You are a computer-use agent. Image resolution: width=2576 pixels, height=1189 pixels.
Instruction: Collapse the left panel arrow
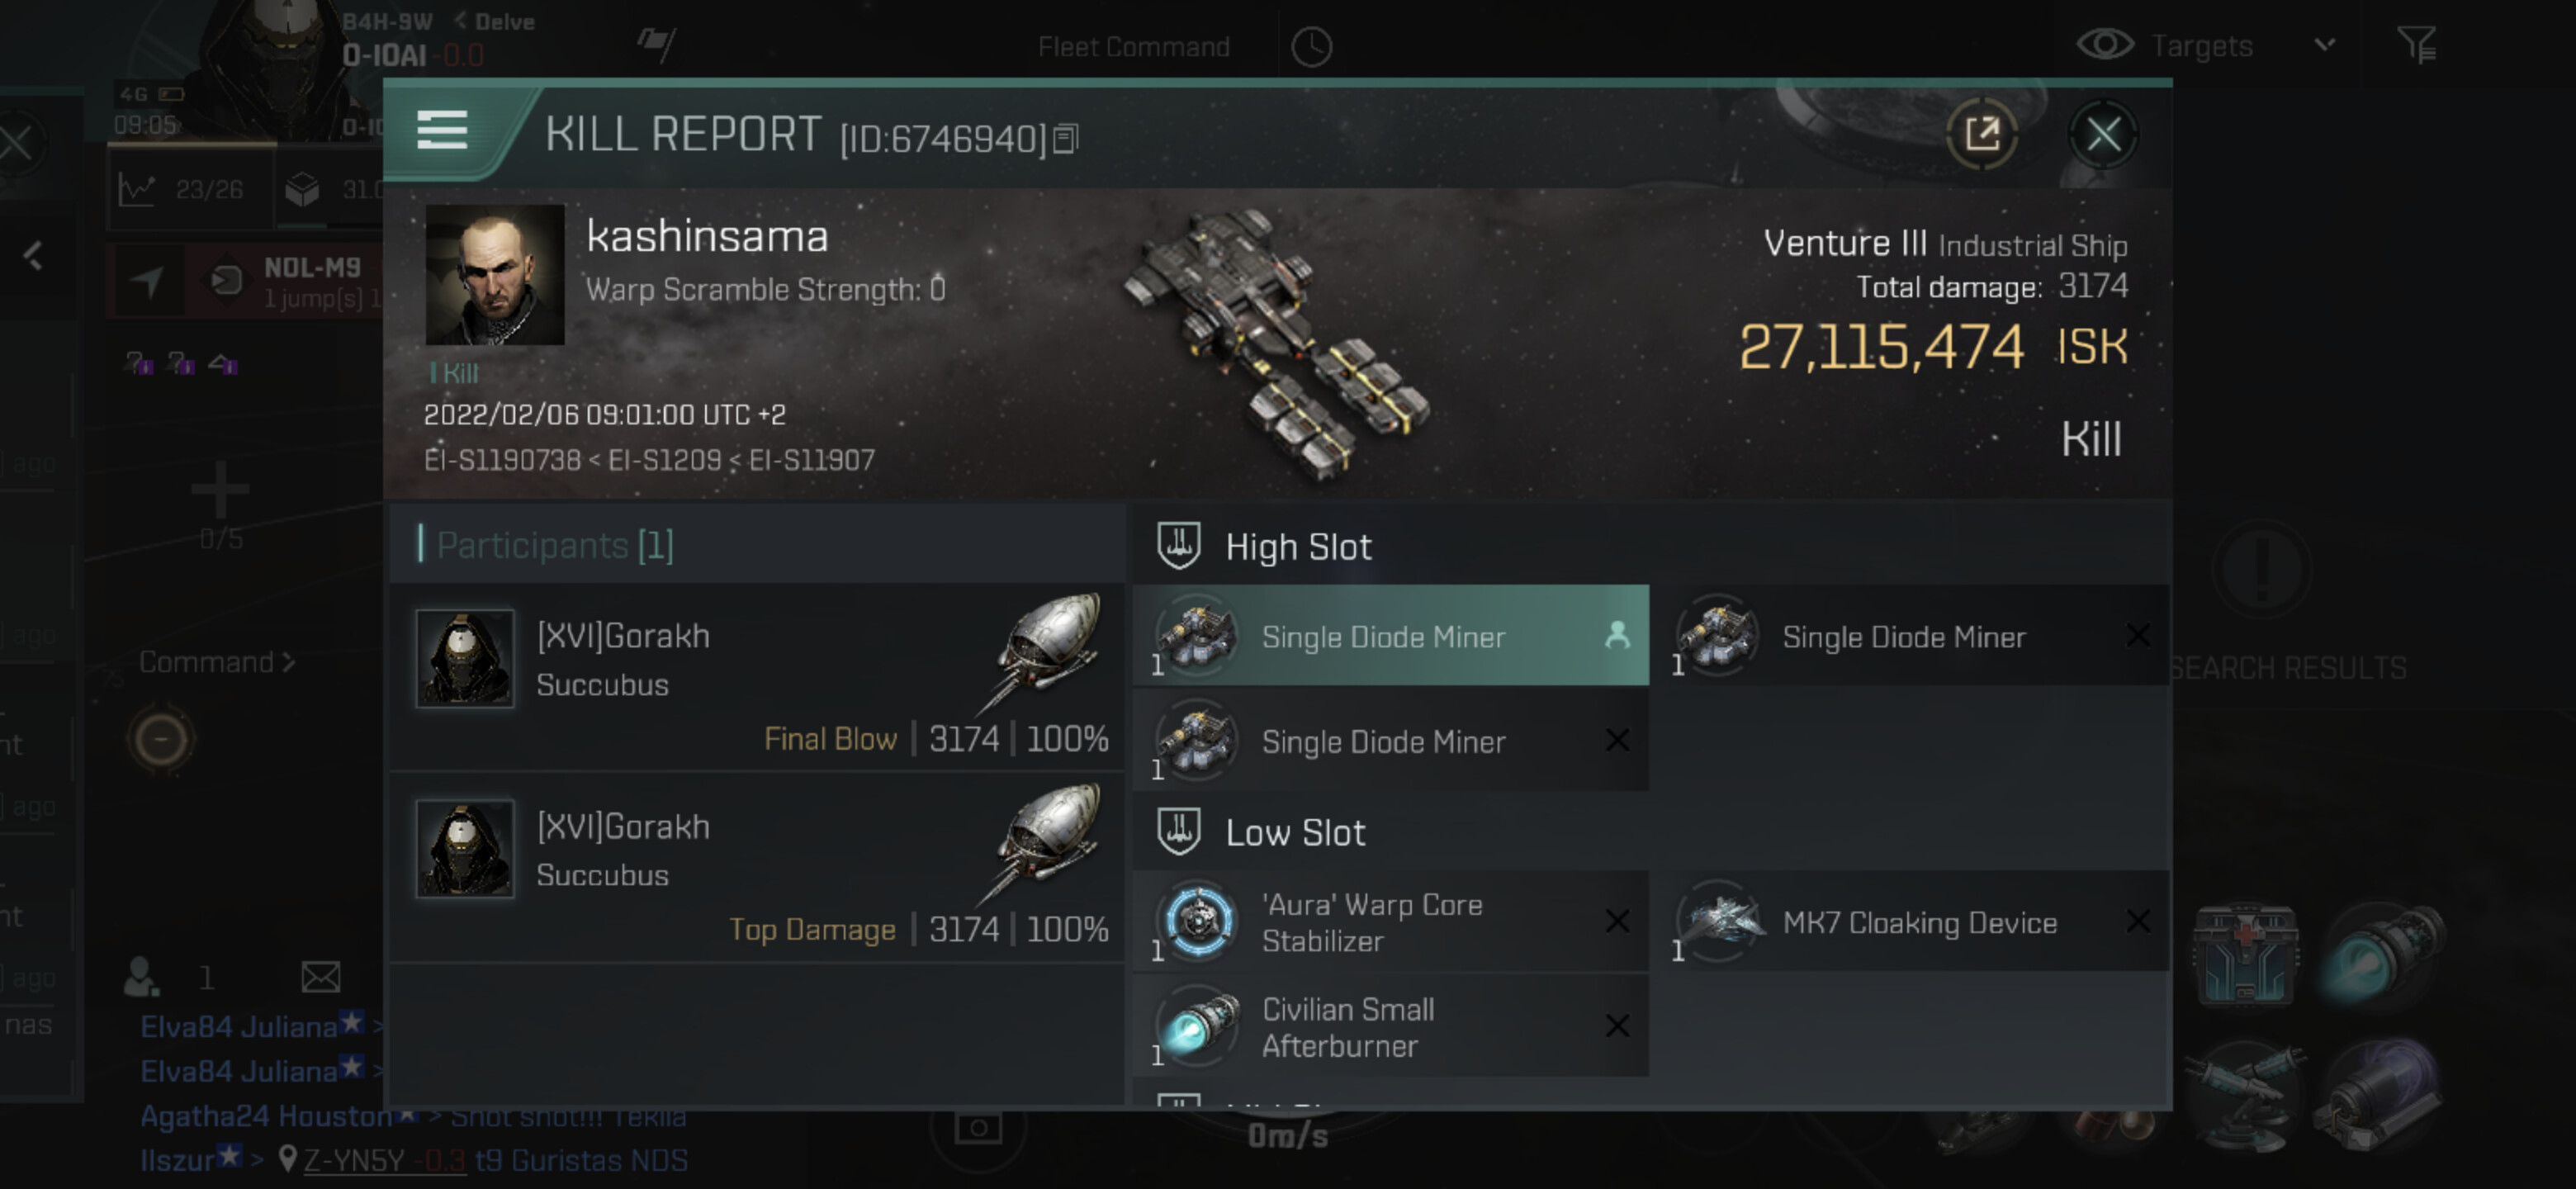33,256
